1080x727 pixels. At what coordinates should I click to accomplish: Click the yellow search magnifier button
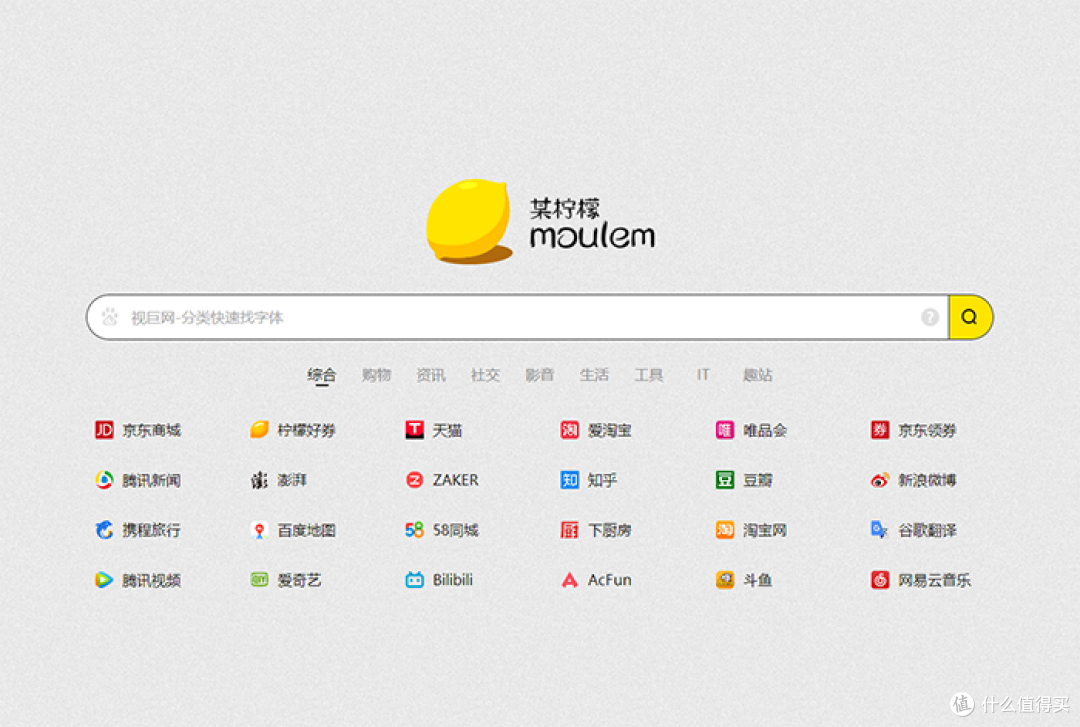(970, 317)
